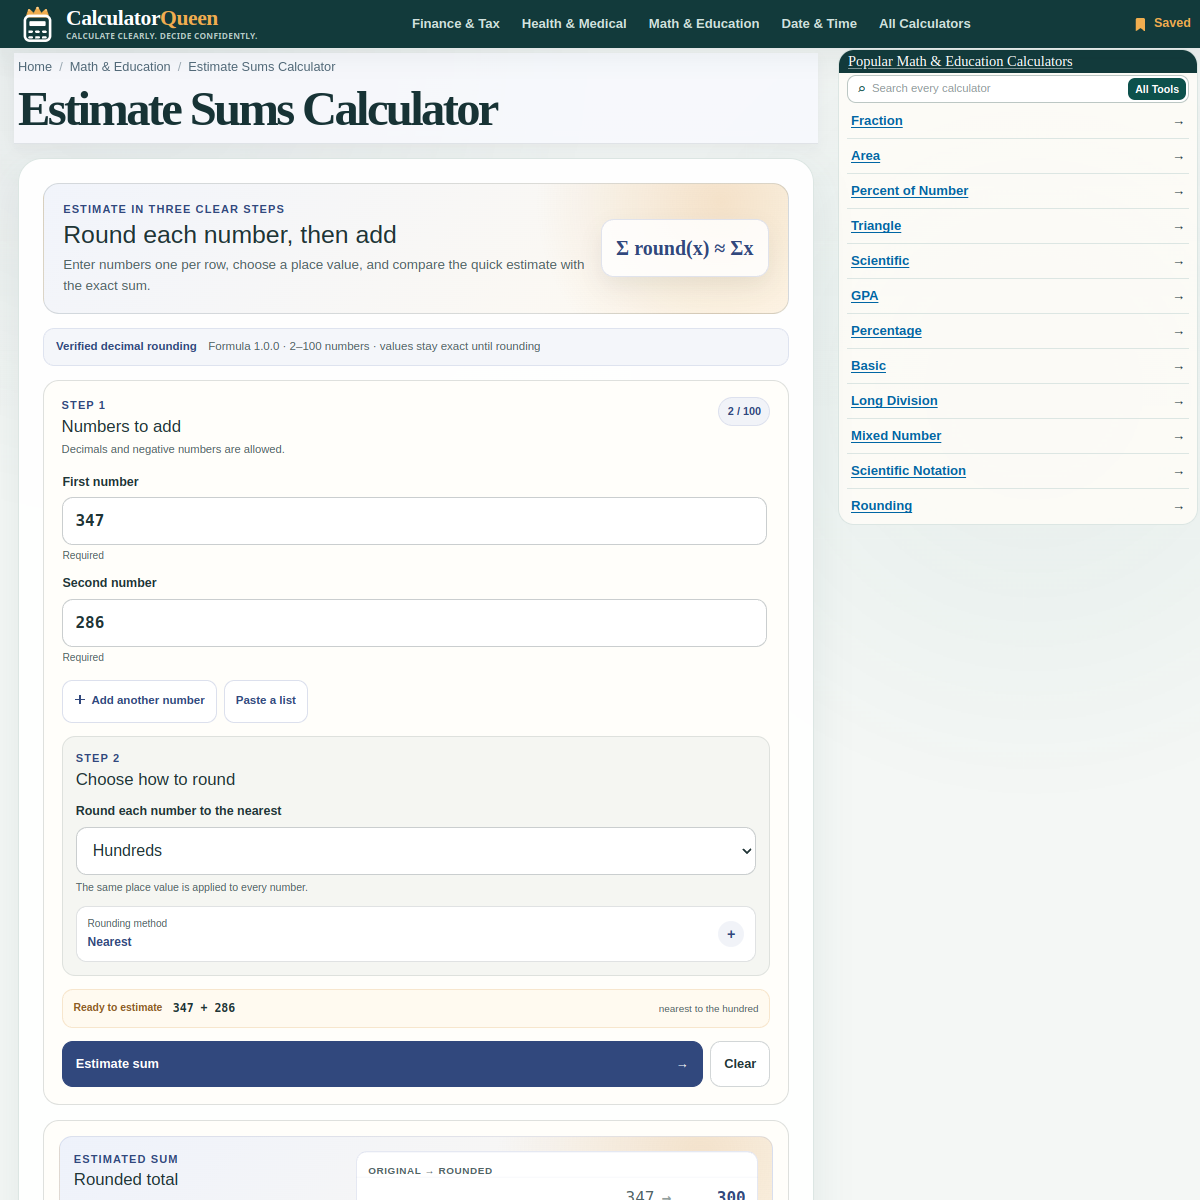
Task: Click the 'Ready to estimate' status text
Action: (x=118, y=1008)
